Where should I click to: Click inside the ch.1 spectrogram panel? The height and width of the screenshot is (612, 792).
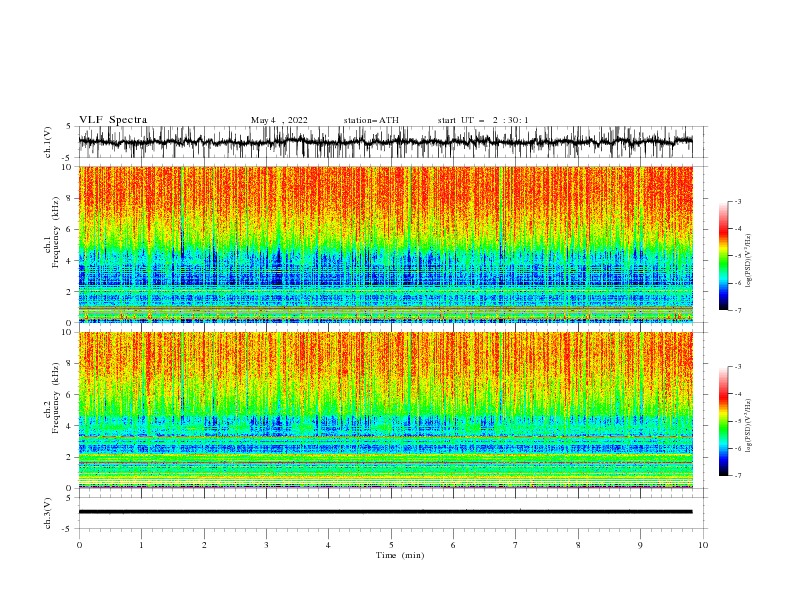[385, 244]
